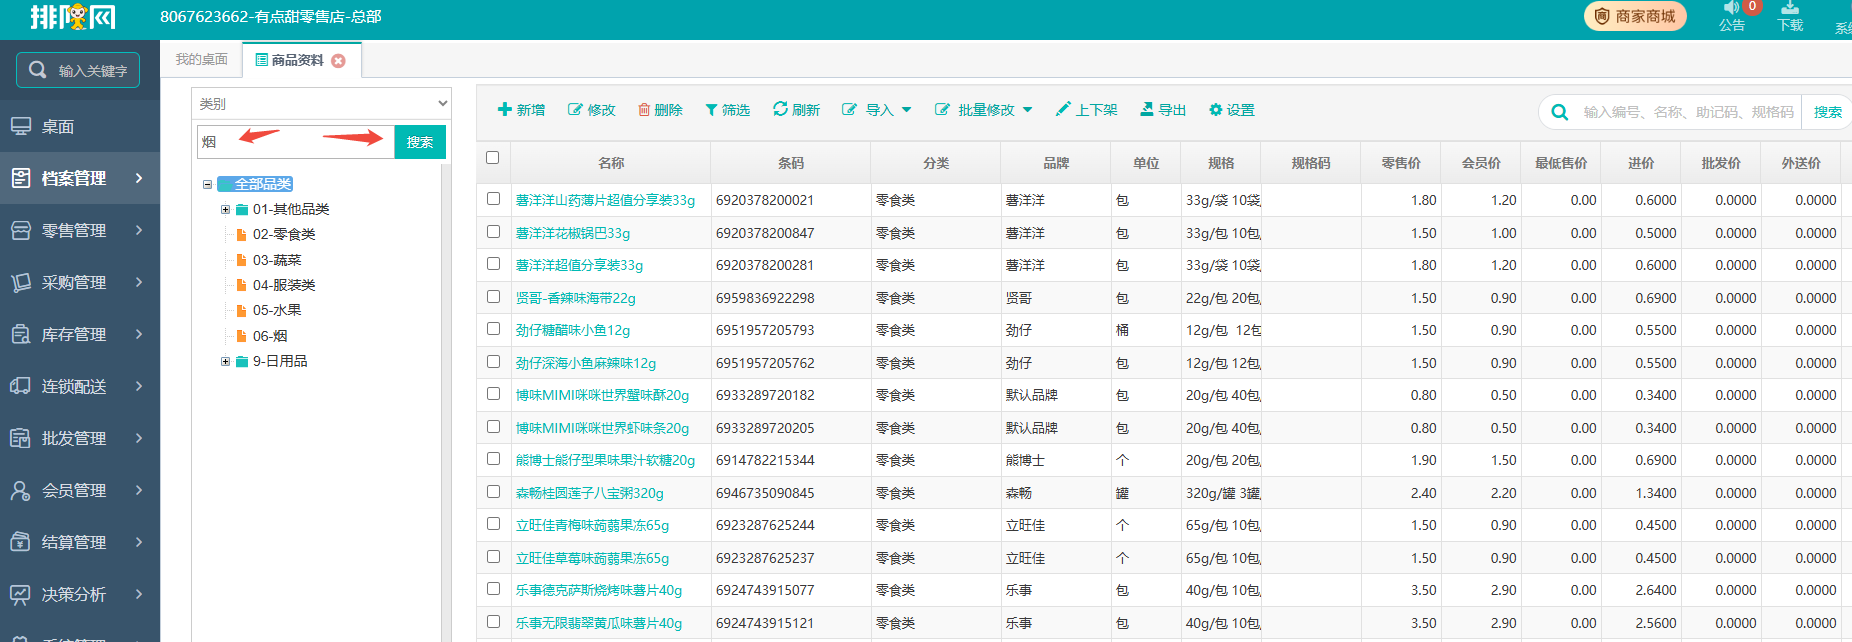The image size is (1852, 642).
Task: Click the 档案管理 sidebar icon
Action: click(20, 178)
